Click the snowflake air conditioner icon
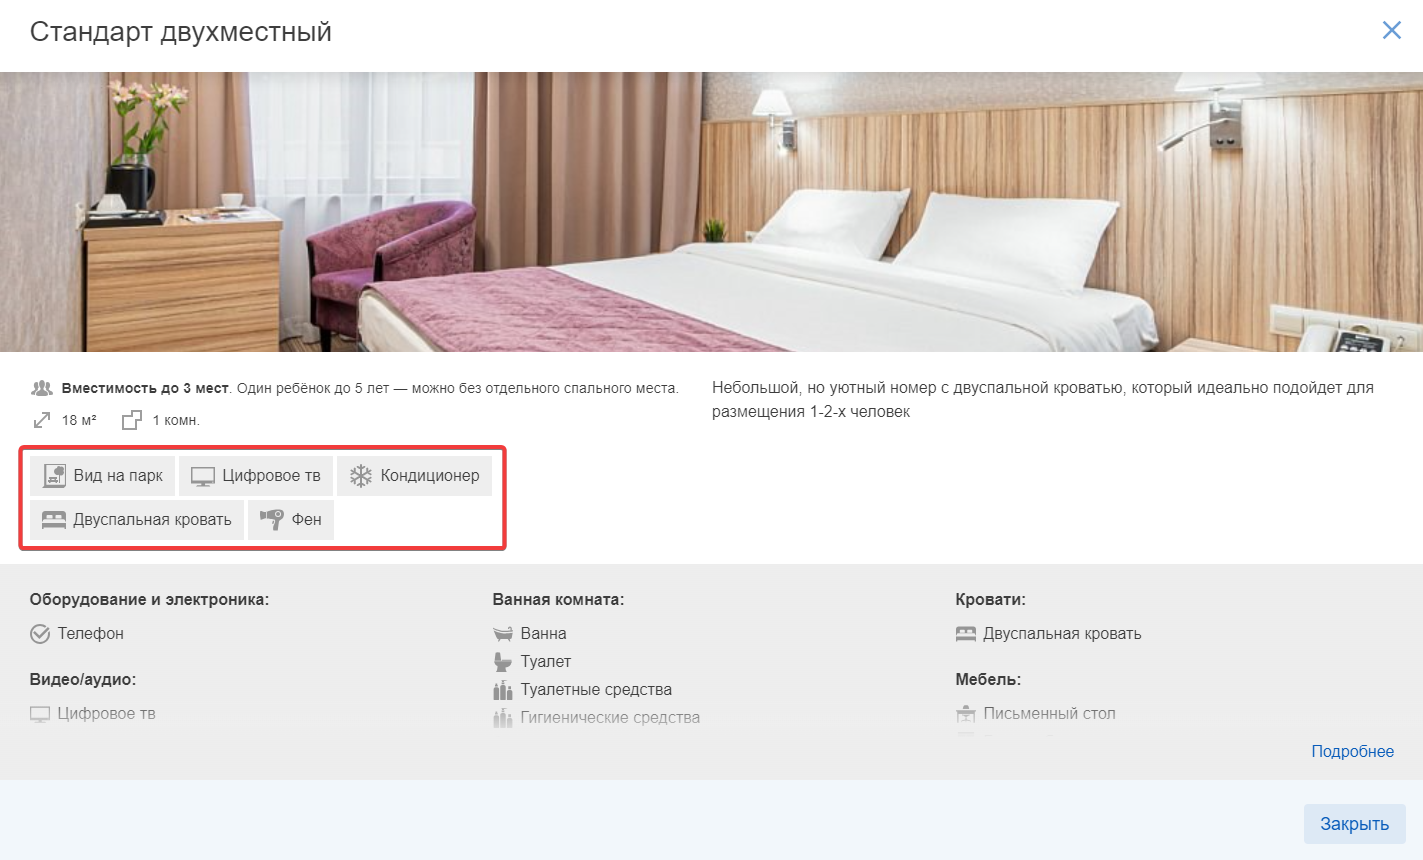Viewport: 1423px width, 860px height. 361,476
